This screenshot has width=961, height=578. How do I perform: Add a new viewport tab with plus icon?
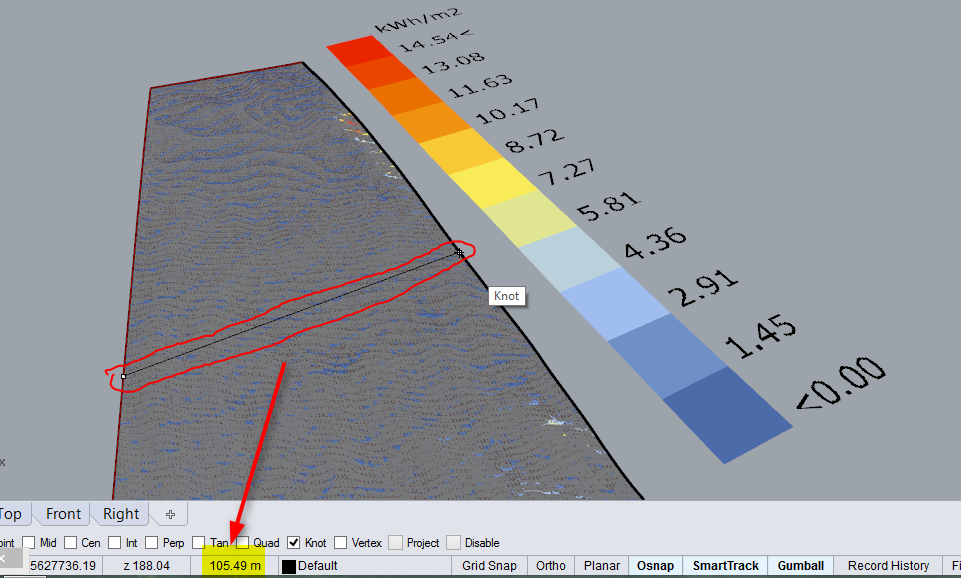pyautogui.click(x=170, y=514)
